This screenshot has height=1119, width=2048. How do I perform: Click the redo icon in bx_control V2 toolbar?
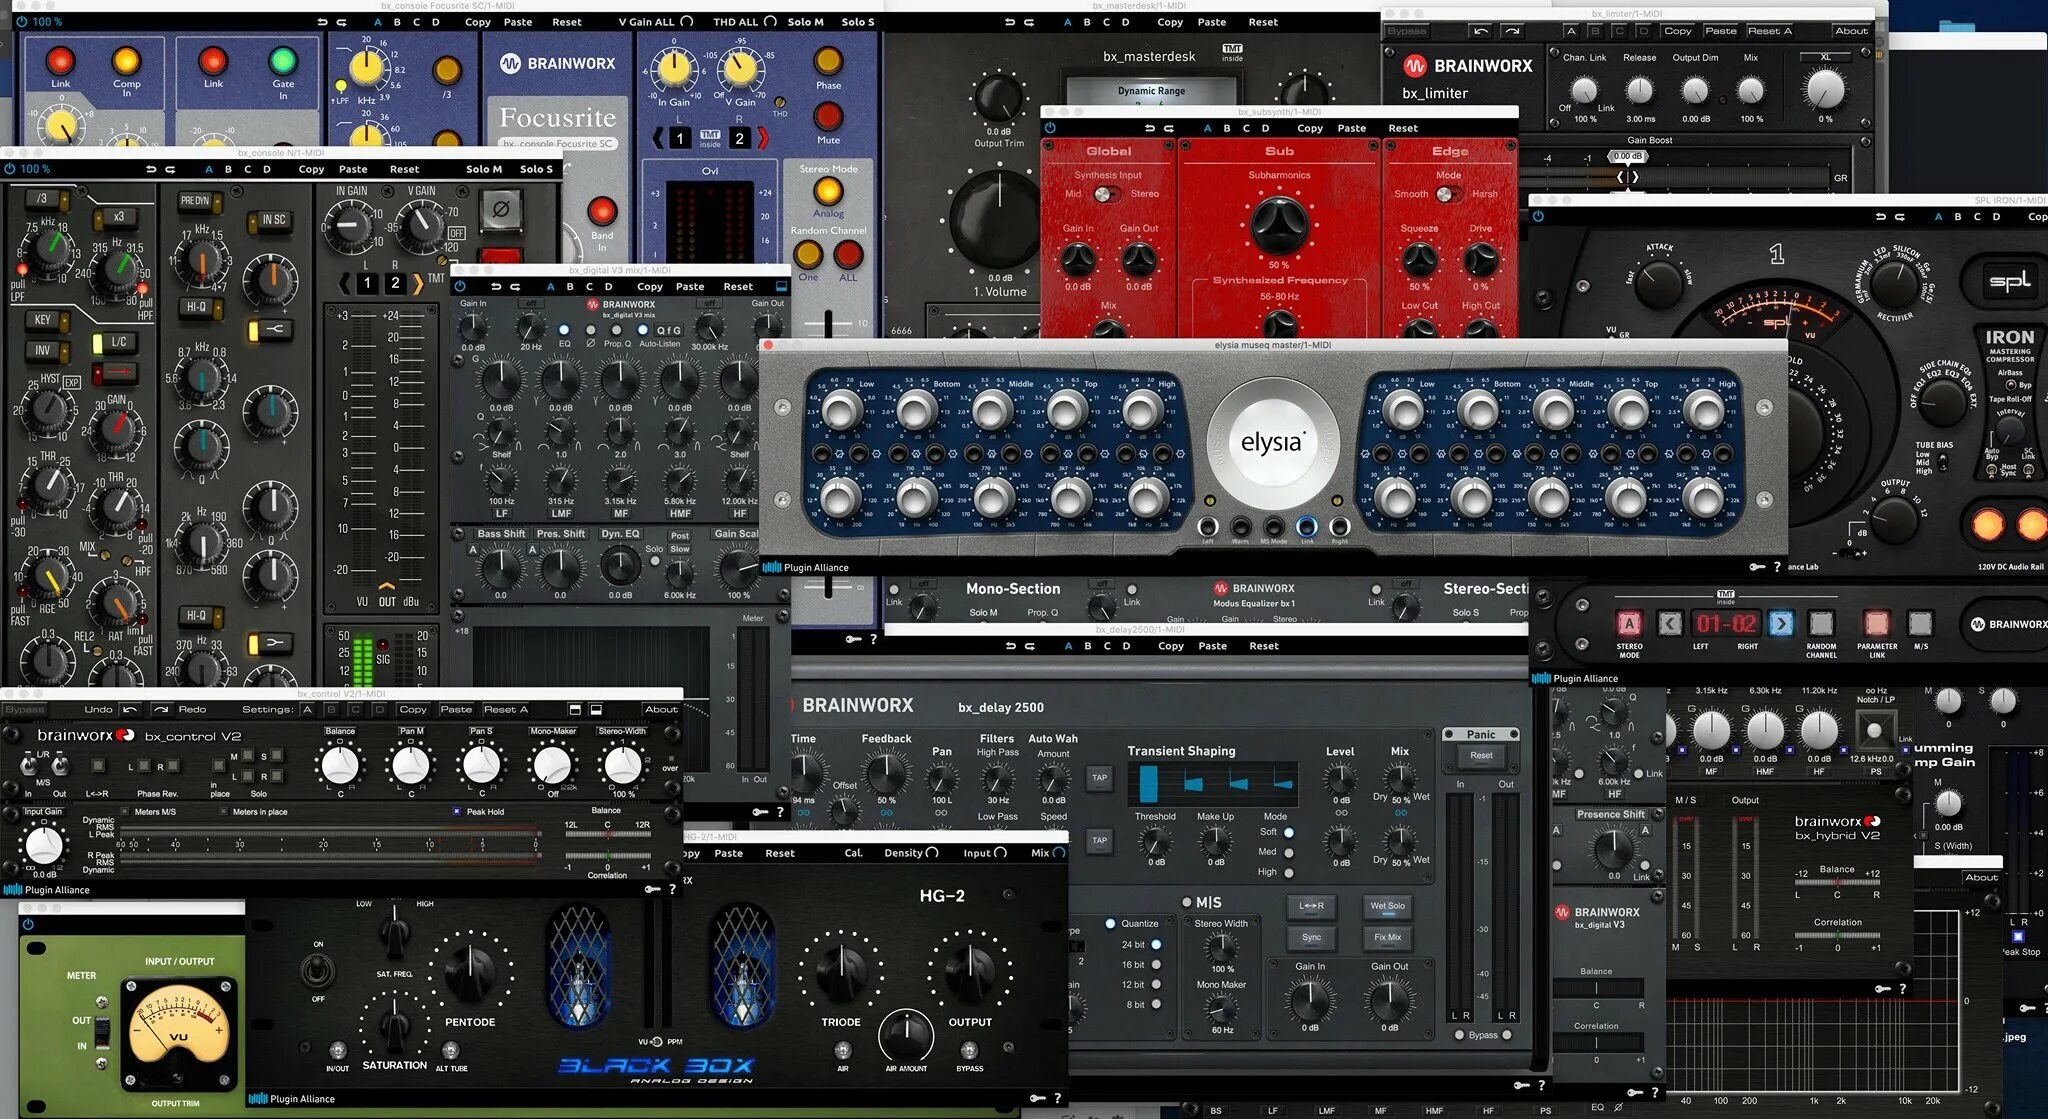163,710
